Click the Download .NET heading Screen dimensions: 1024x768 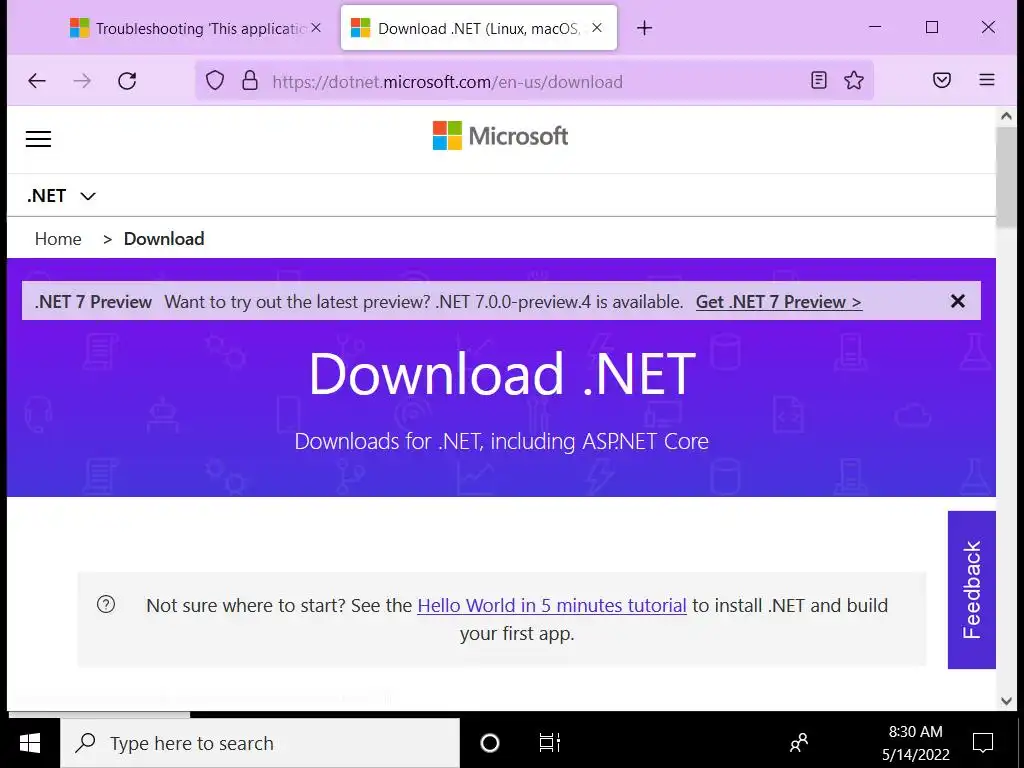click(502, 374)
